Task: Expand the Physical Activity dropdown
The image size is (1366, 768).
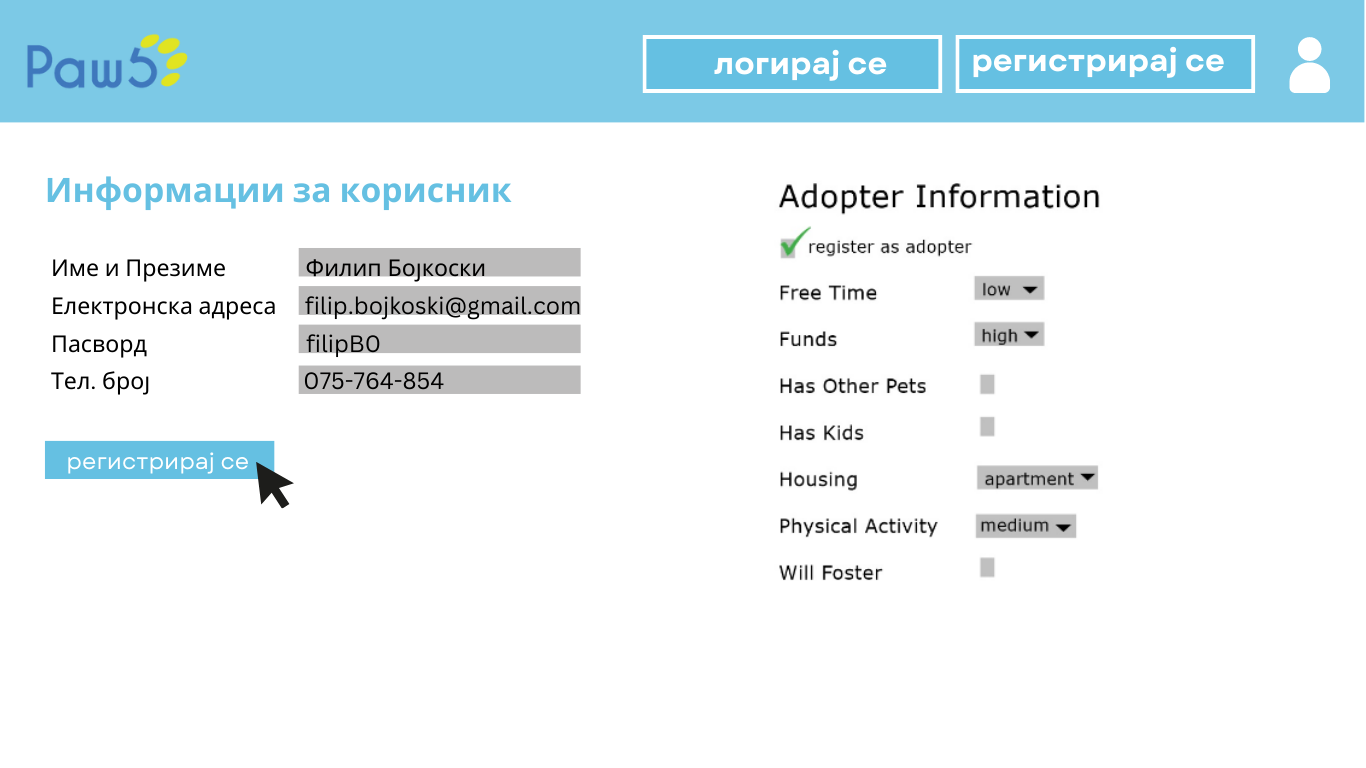Action: [1025, 525]
